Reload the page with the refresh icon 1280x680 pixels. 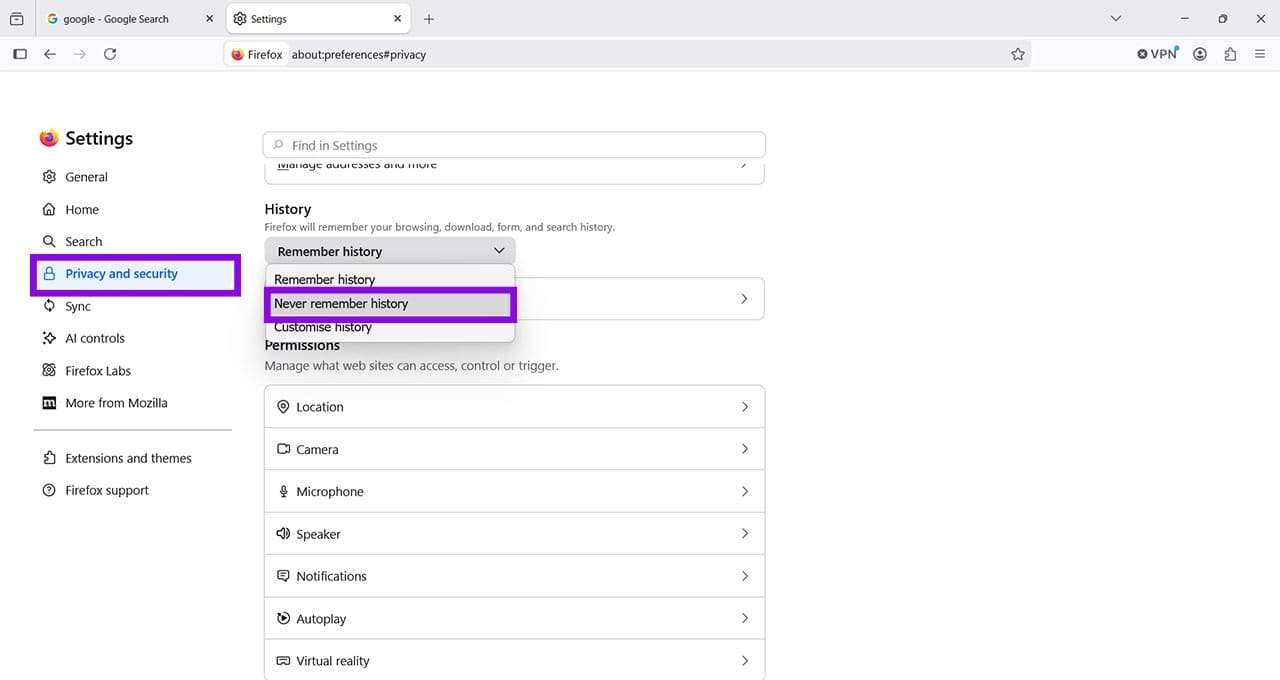click(110, 54)
